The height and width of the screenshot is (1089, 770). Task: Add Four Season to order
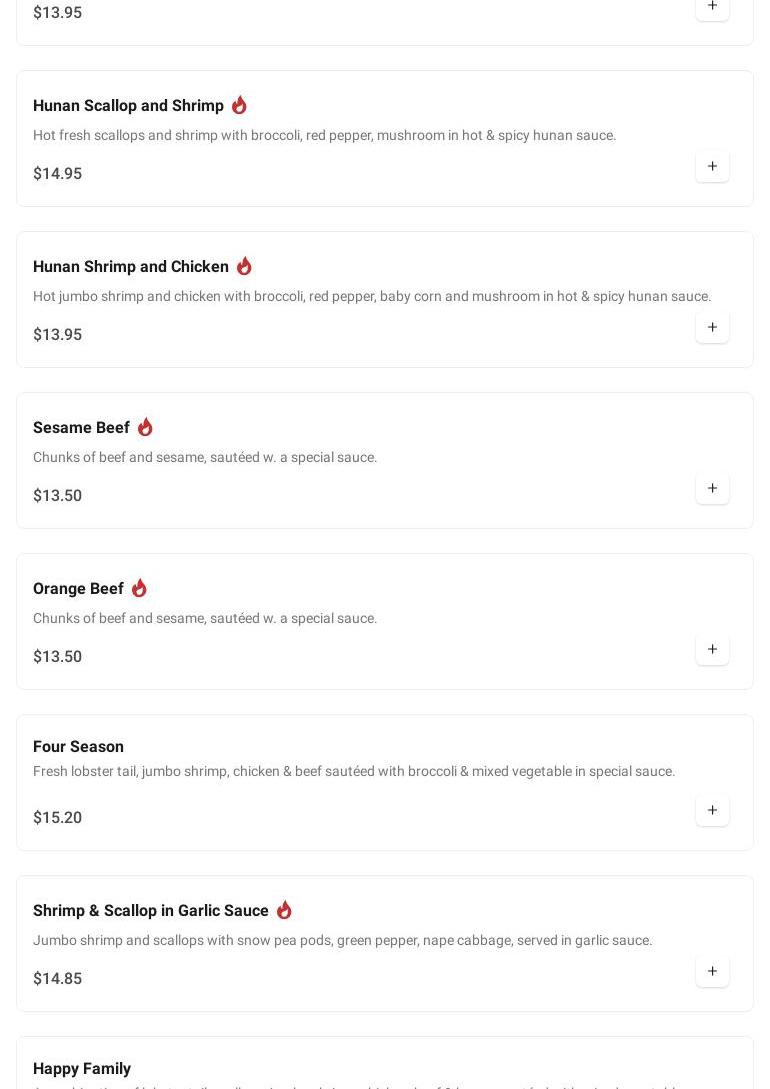[x=712, y=811]
